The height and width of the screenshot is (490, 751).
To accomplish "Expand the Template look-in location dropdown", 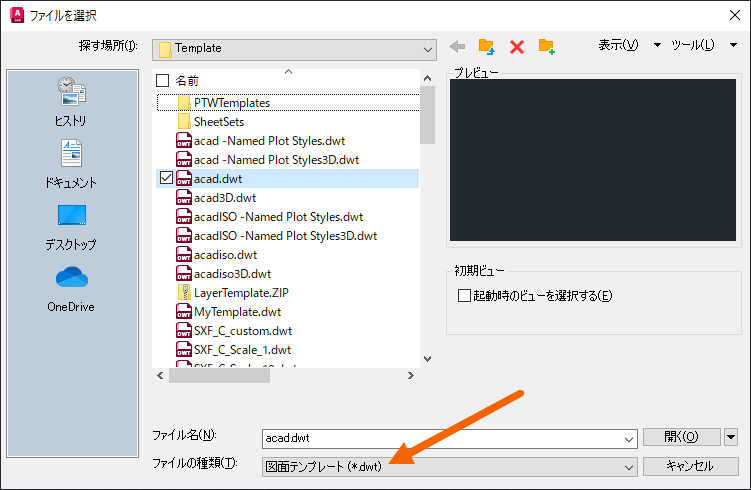I will click(428, 48).
